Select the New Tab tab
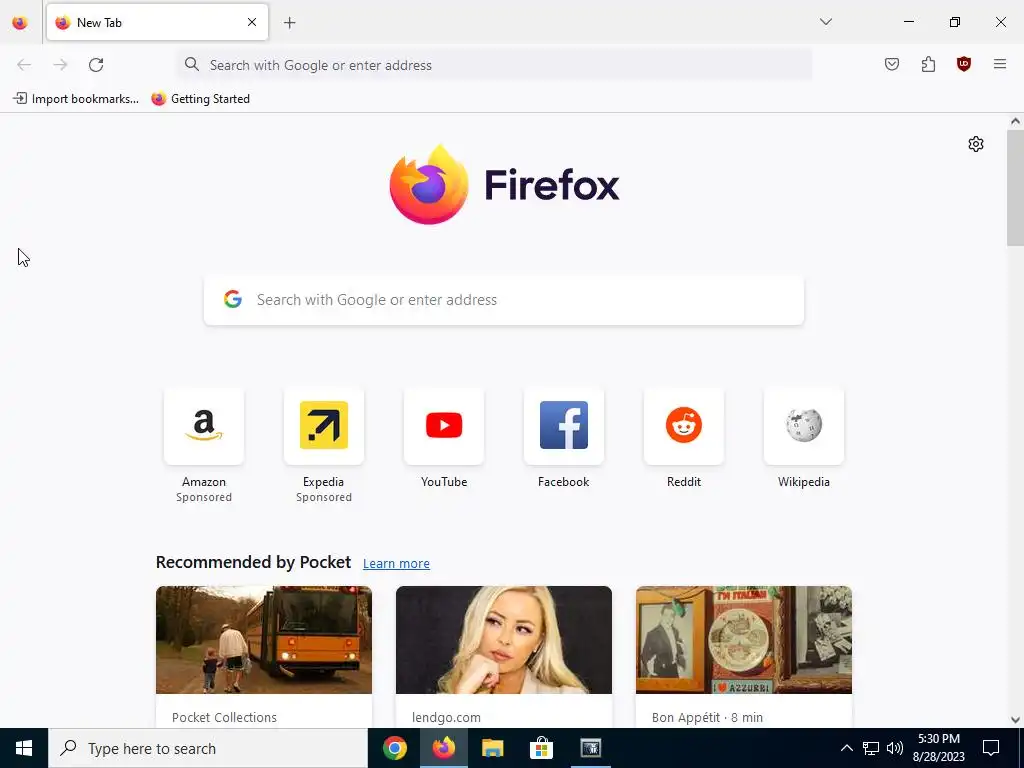 157,22
